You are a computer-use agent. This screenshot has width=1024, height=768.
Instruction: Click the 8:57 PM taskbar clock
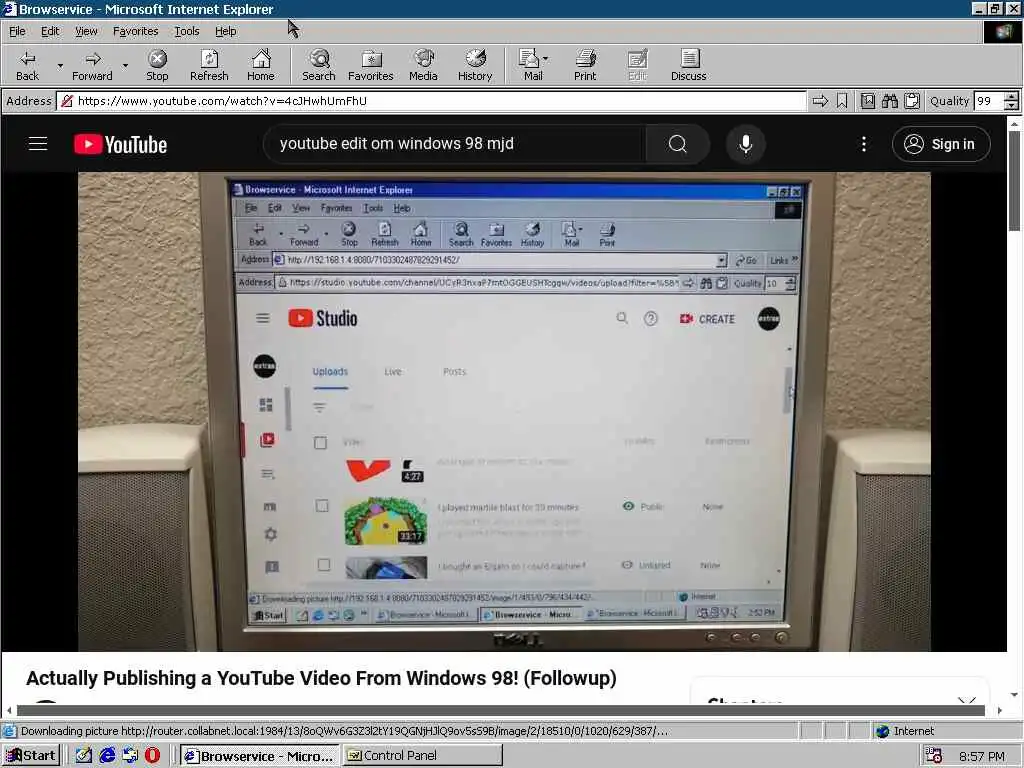coord(982,757)
